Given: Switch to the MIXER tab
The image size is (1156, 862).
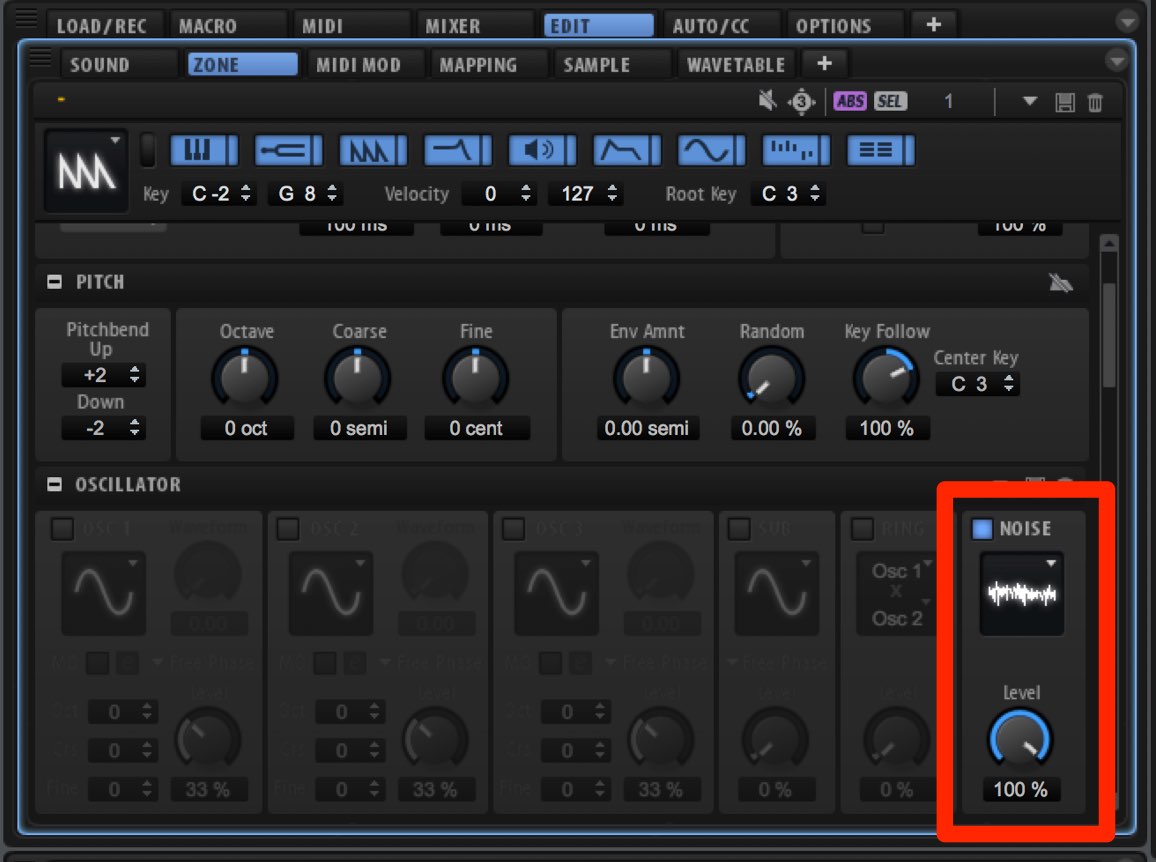Looking at the screenshot, I should (474, 25).
